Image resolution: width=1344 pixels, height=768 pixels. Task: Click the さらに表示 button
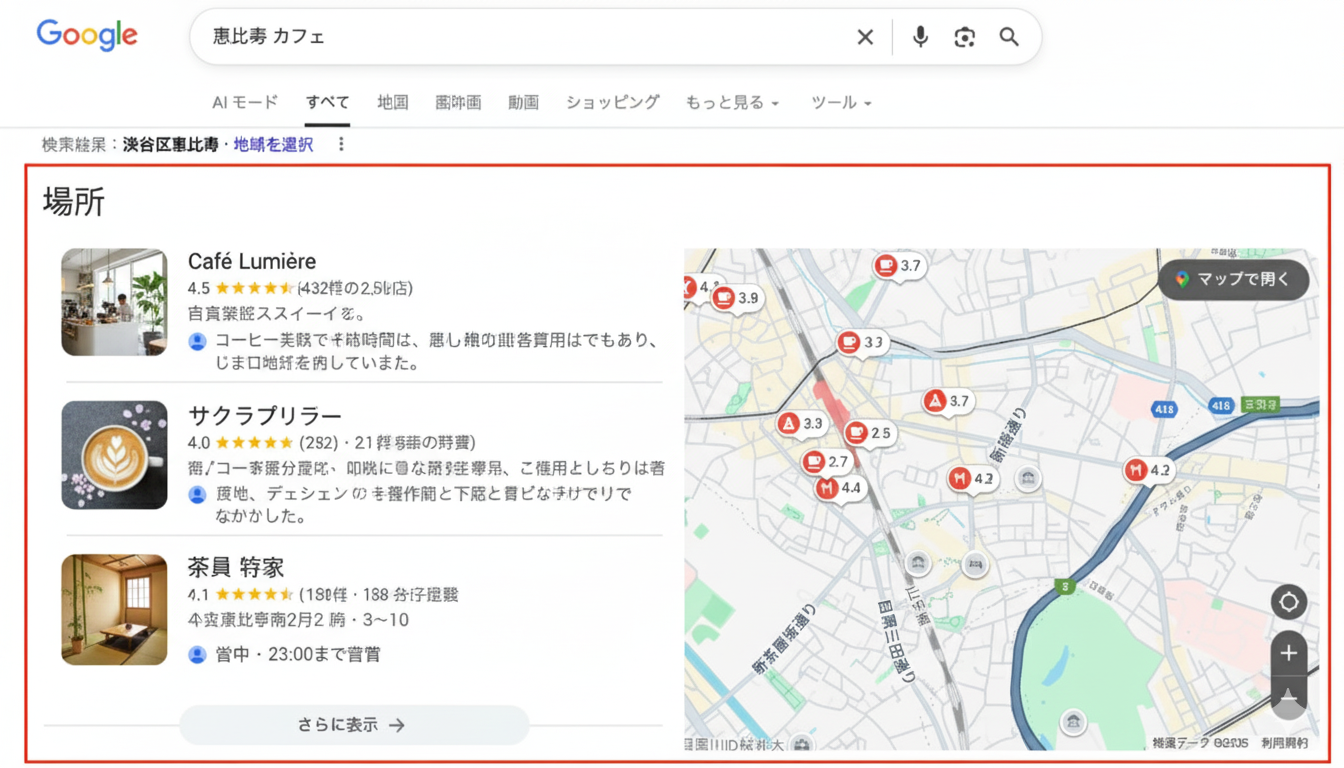354,725
